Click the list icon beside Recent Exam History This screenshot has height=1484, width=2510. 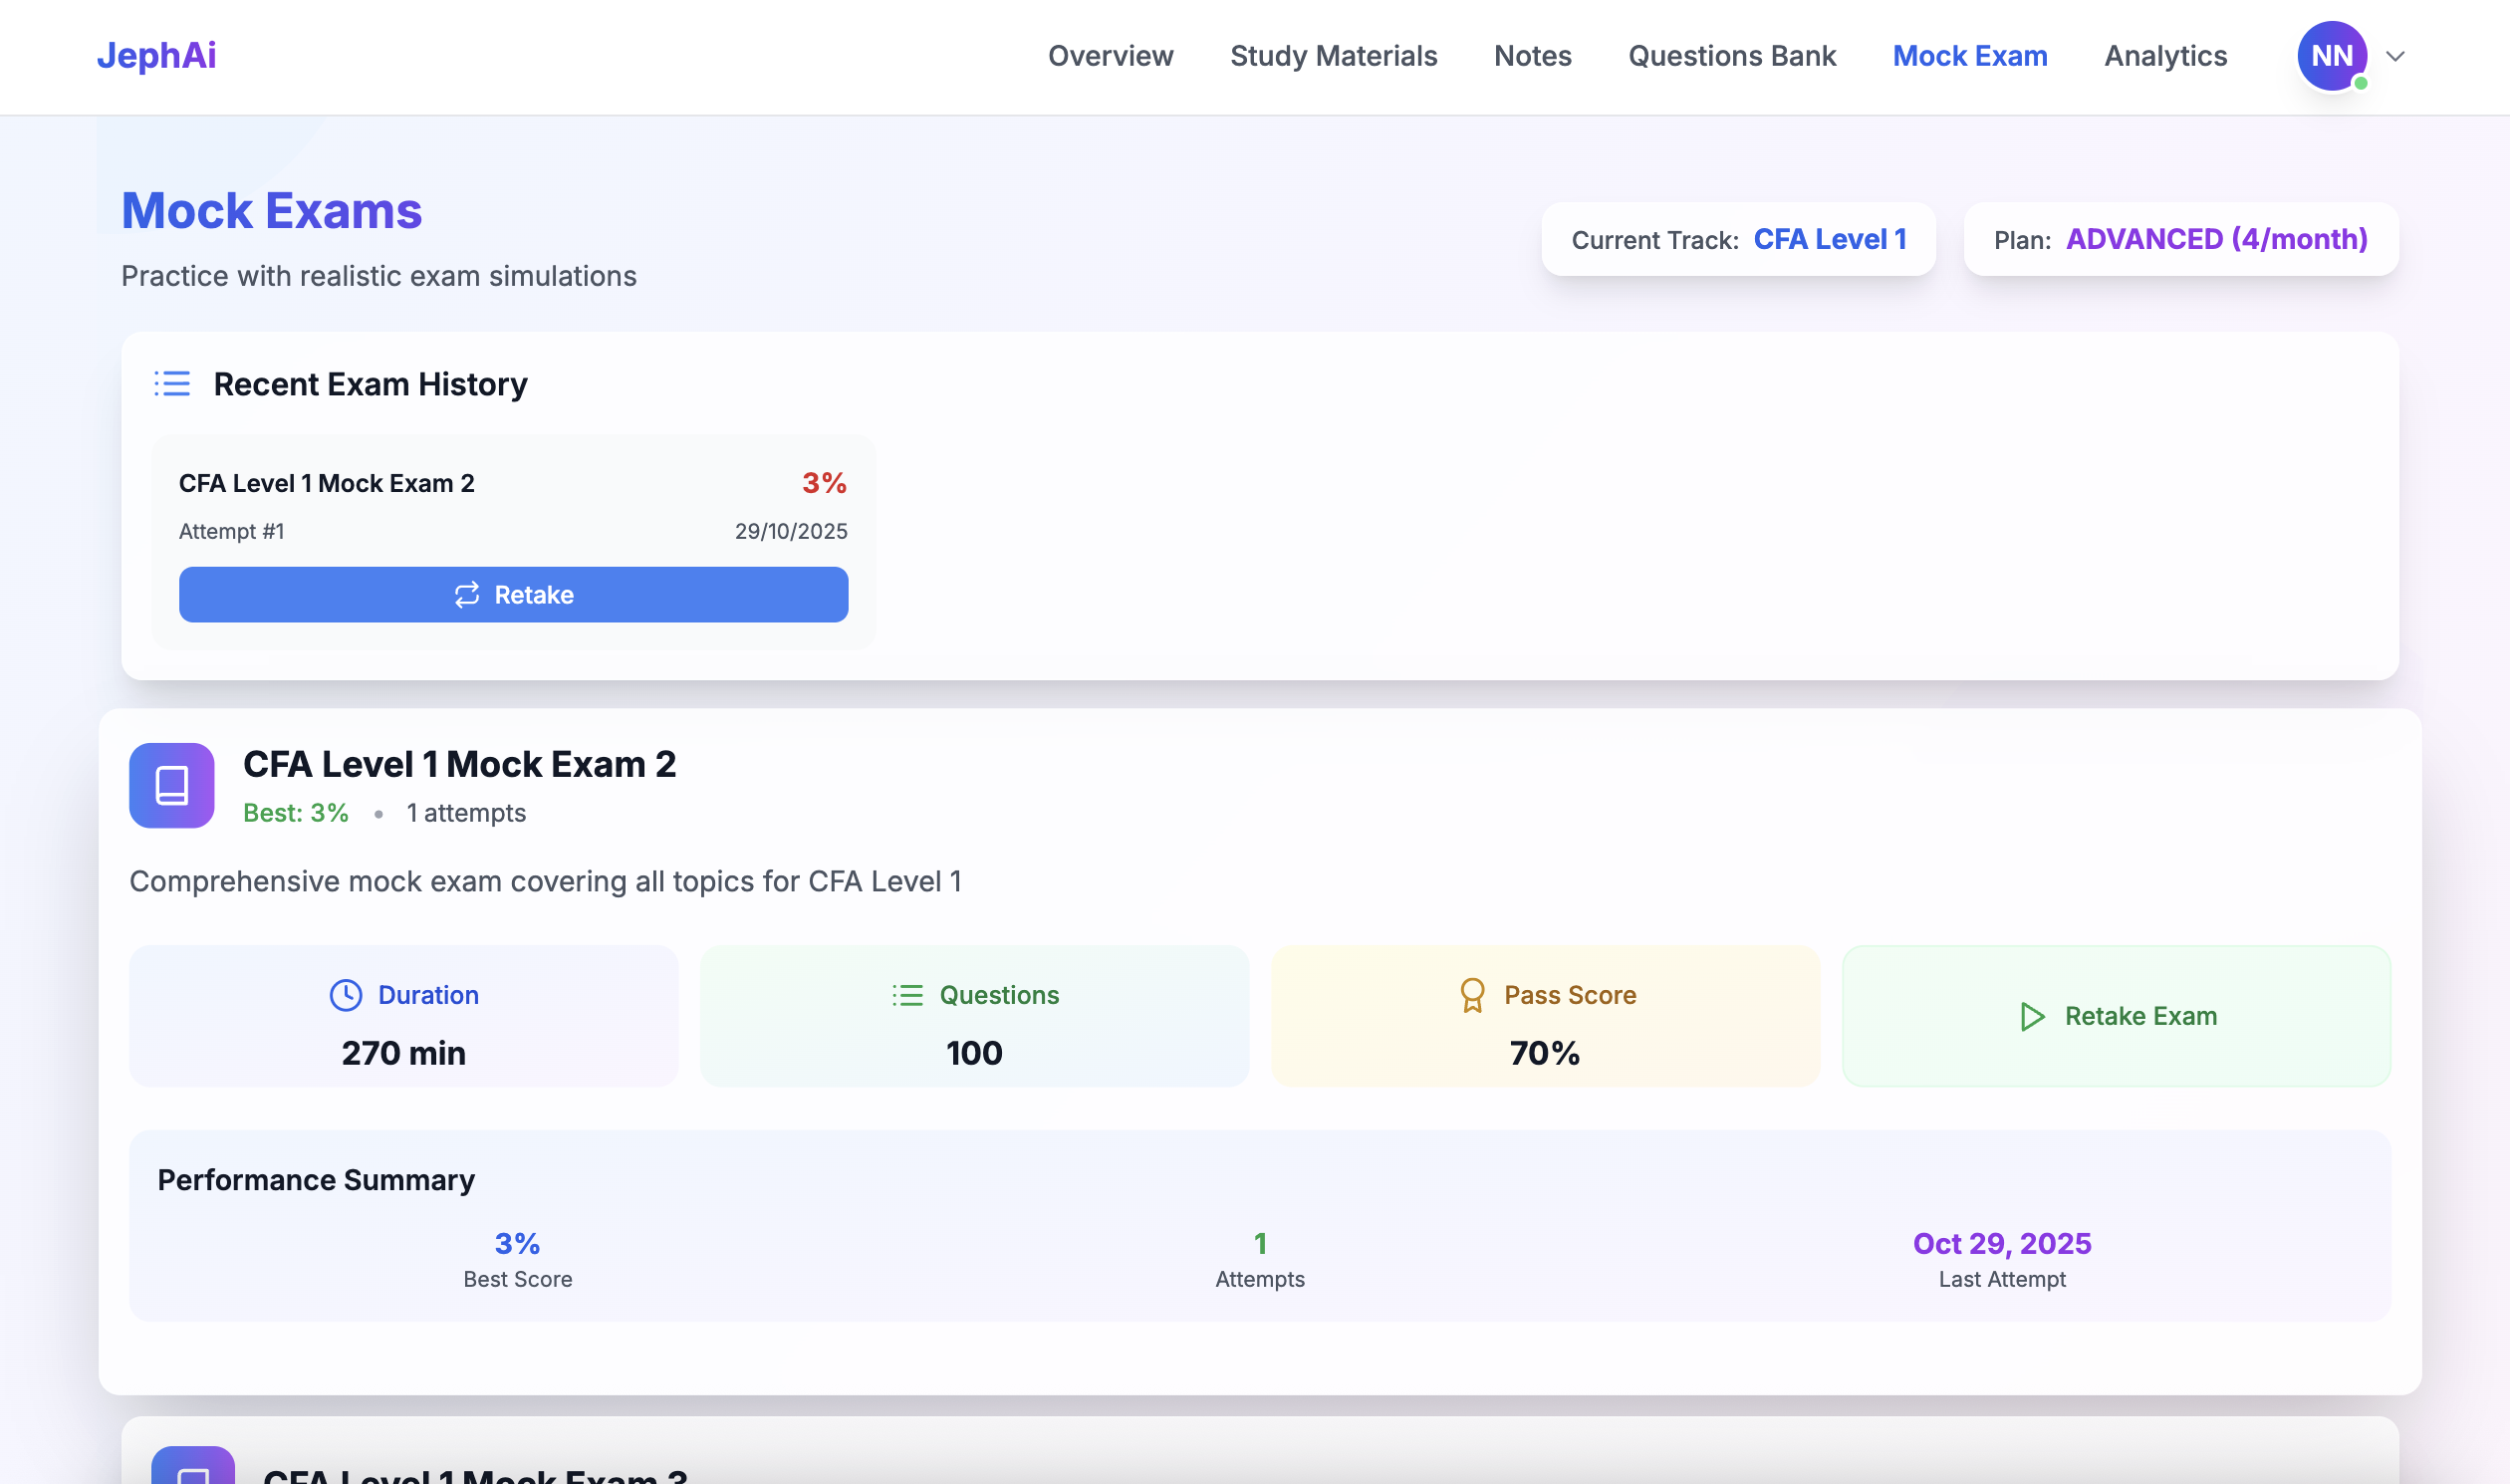click(172, 384)
